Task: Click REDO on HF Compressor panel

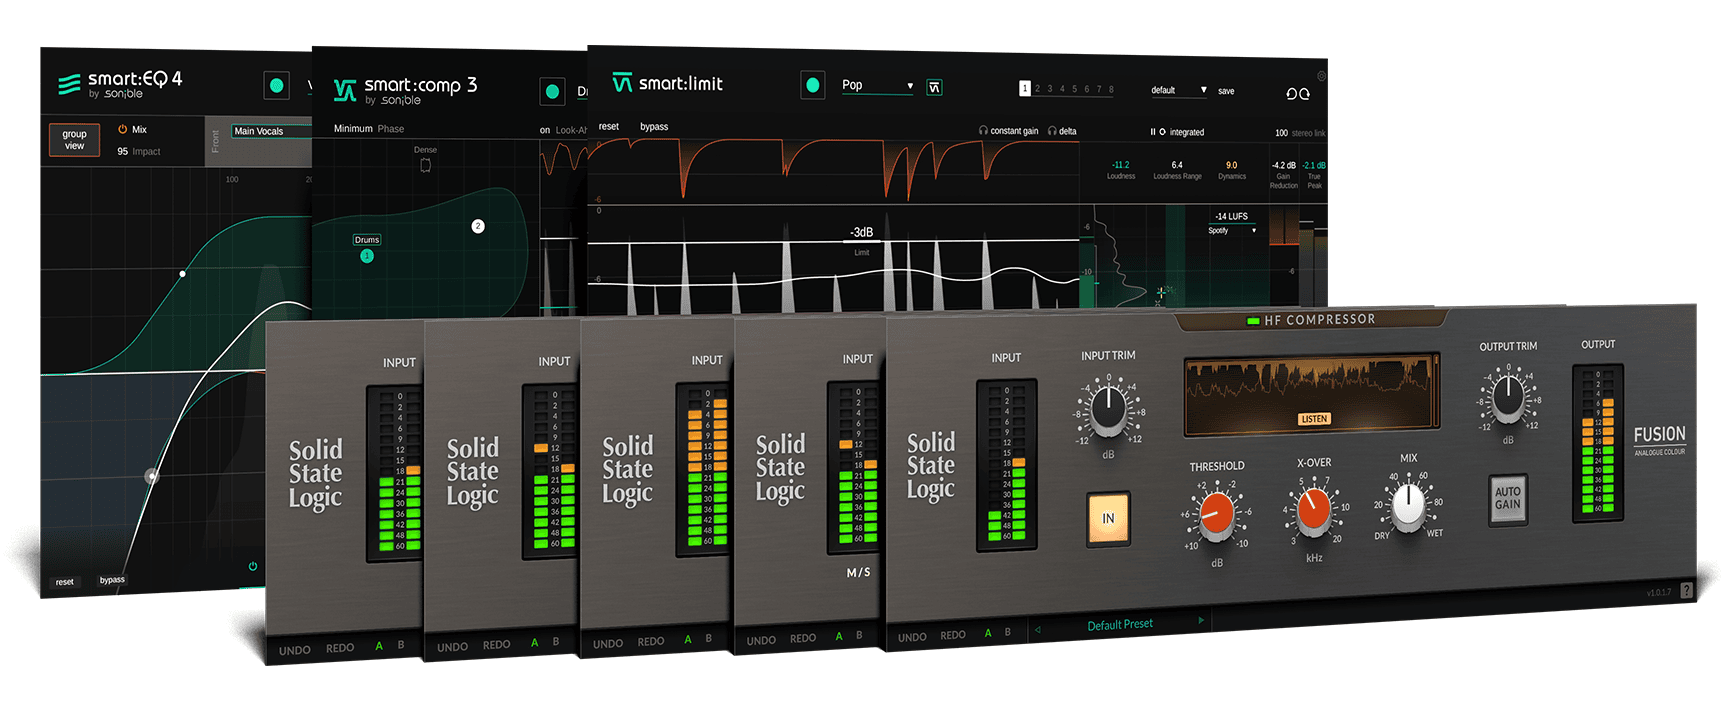Action: click(x=953, y=635)
